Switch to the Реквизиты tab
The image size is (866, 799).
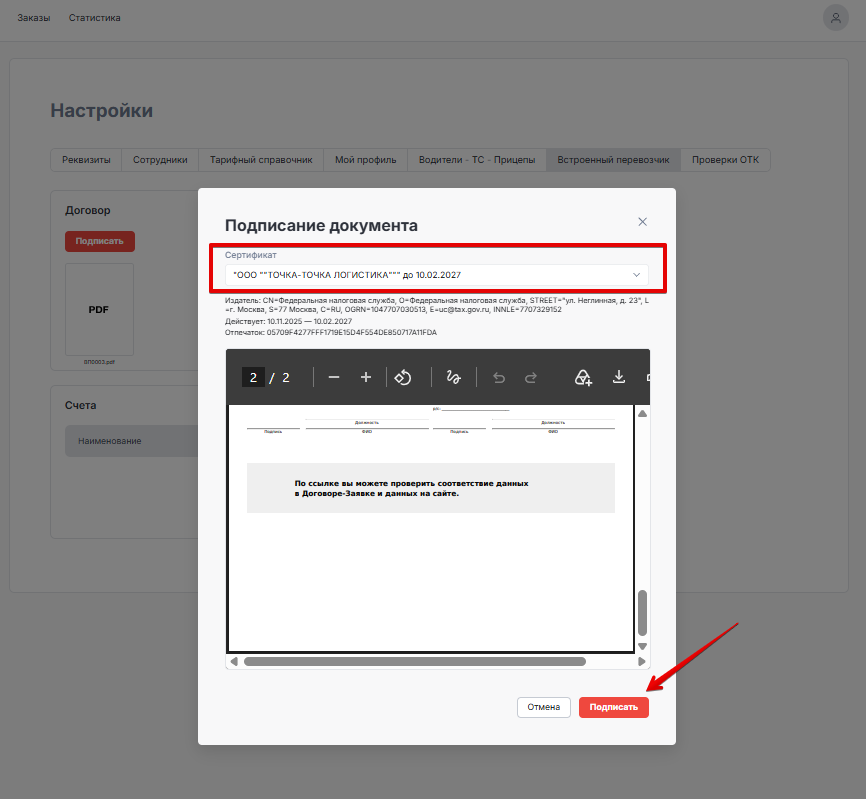coord(86,160)
